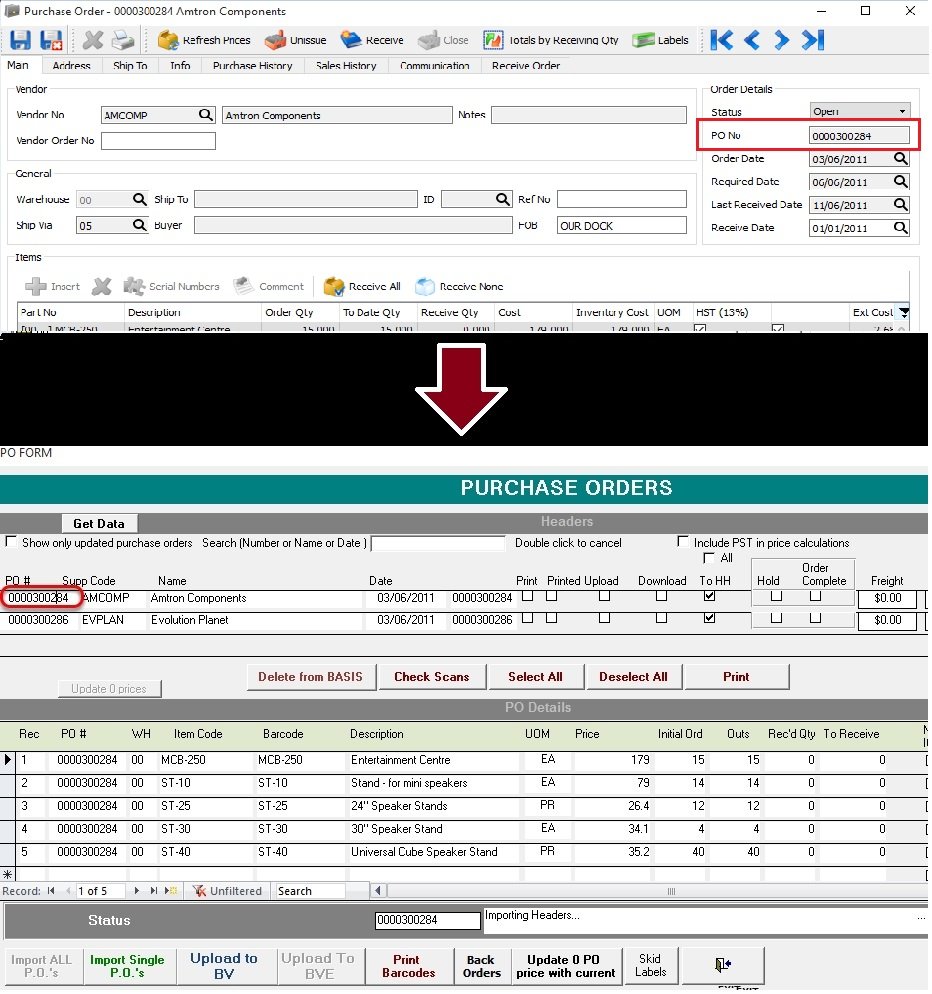Click Receive All in Items toolbar

click(362, 287)
